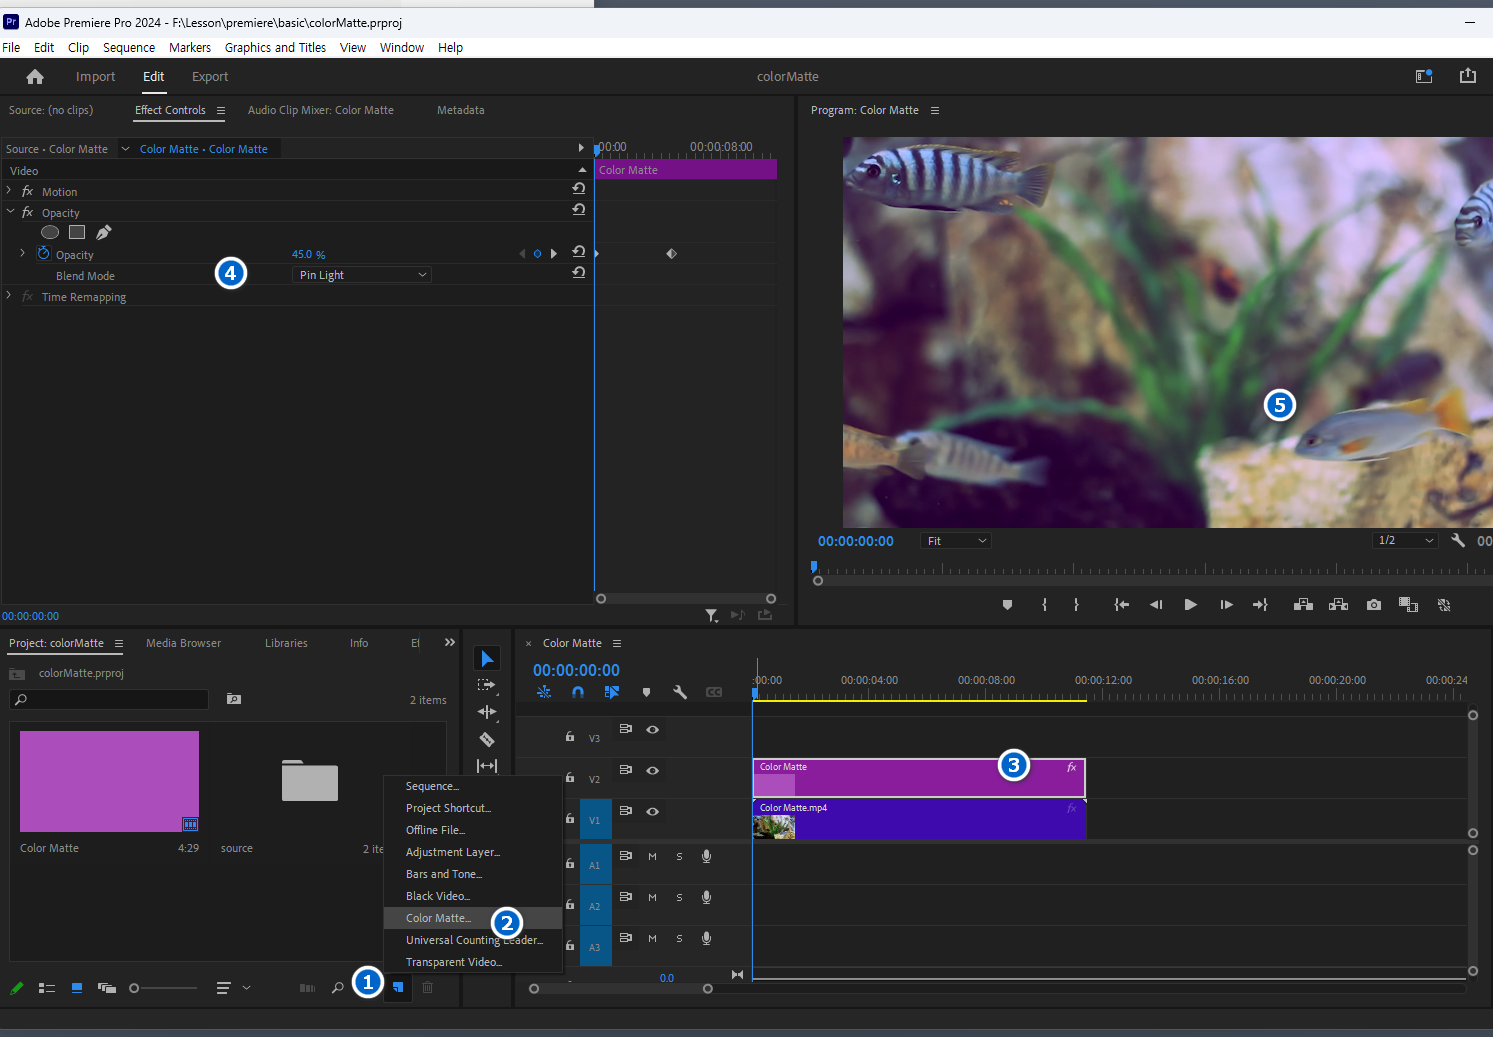Open the Blend Mode dropdown showing Pin Light
Screen dimensions: 1493x1037
(x=362, y=275)
